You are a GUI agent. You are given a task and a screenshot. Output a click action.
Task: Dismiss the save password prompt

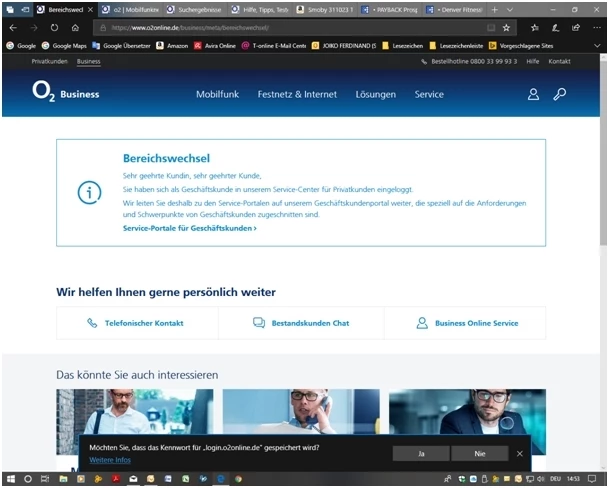point(520,453)
